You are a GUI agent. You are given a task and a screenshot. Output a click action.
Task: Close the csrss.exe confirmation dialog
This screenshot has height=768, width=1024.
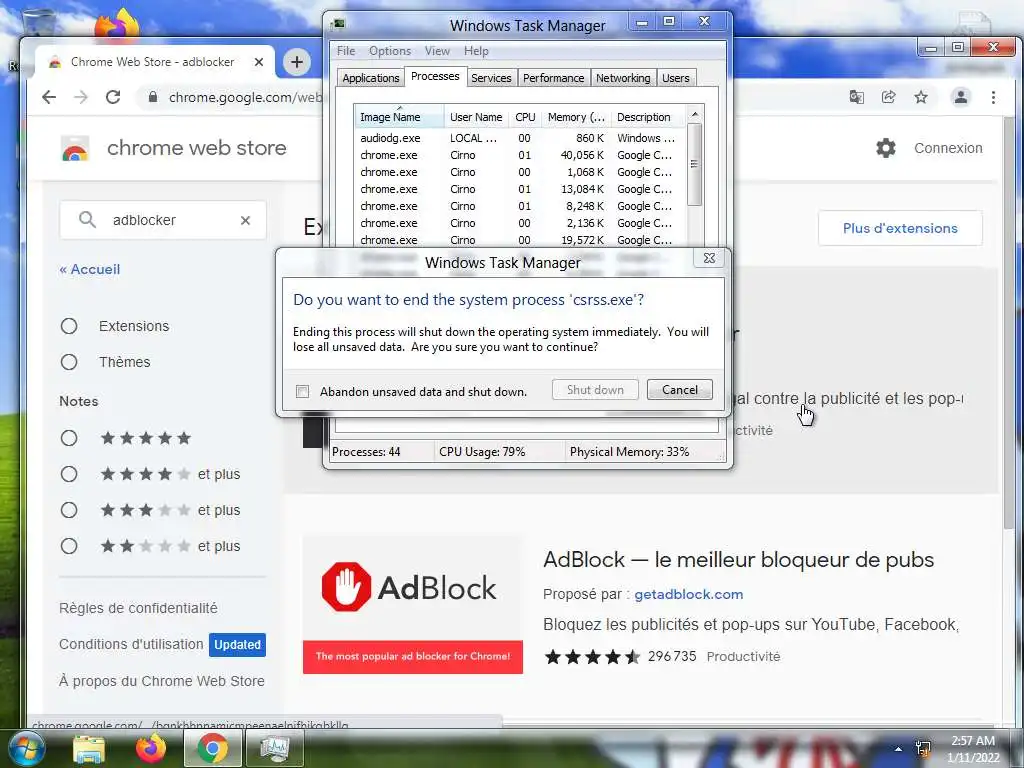pos(709,258)
